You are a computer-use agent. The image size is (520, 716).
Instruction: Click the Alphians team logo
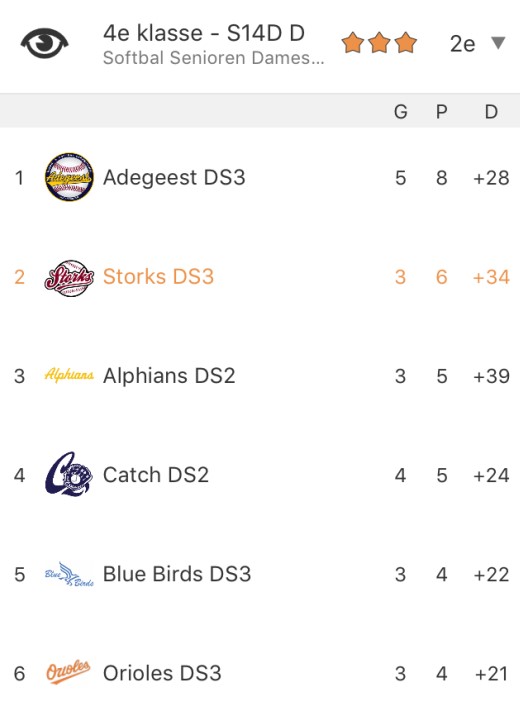[69, 375]
